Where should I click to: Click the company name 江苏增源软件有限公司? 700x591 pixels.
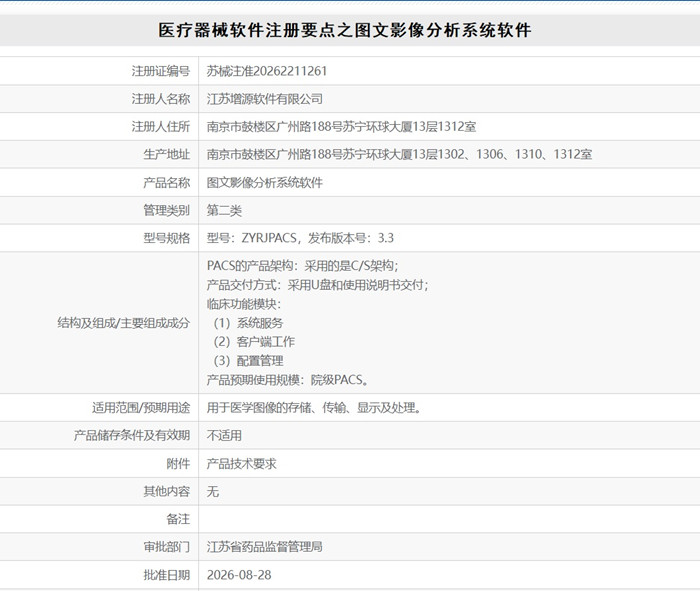coord(265,99)
